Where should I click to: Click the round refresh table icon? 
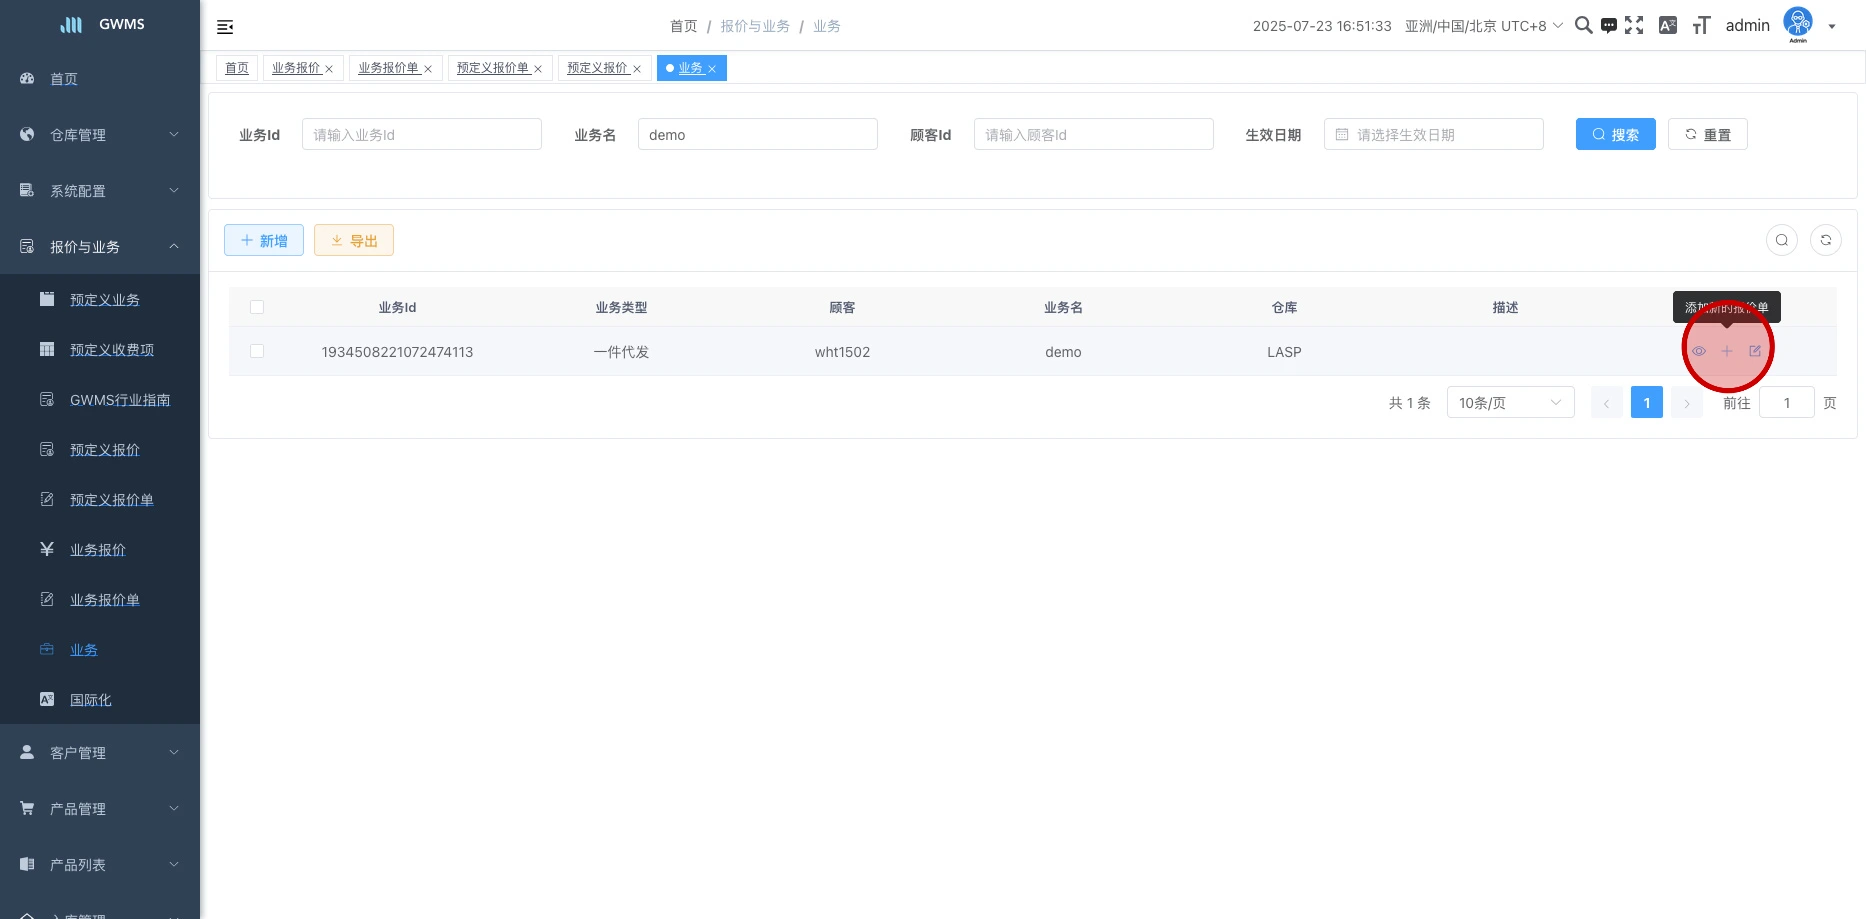[1825, 240]
